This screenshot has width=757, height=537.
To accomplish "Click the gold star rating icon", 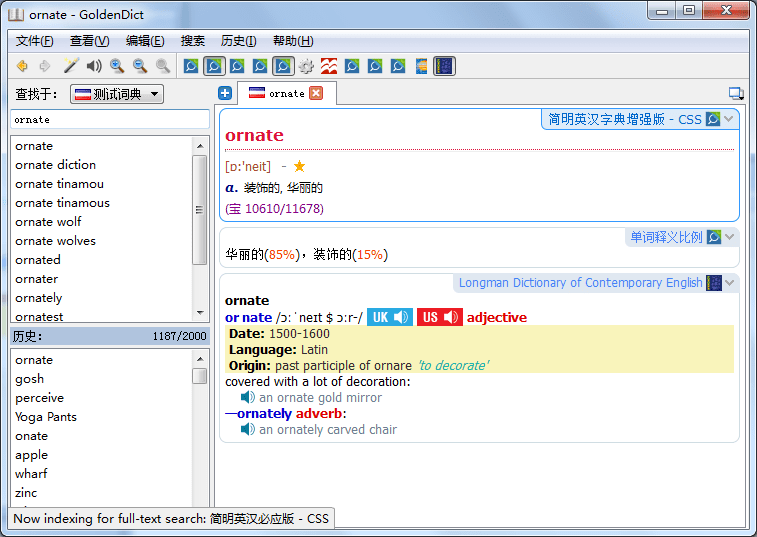I will point(299,167).
